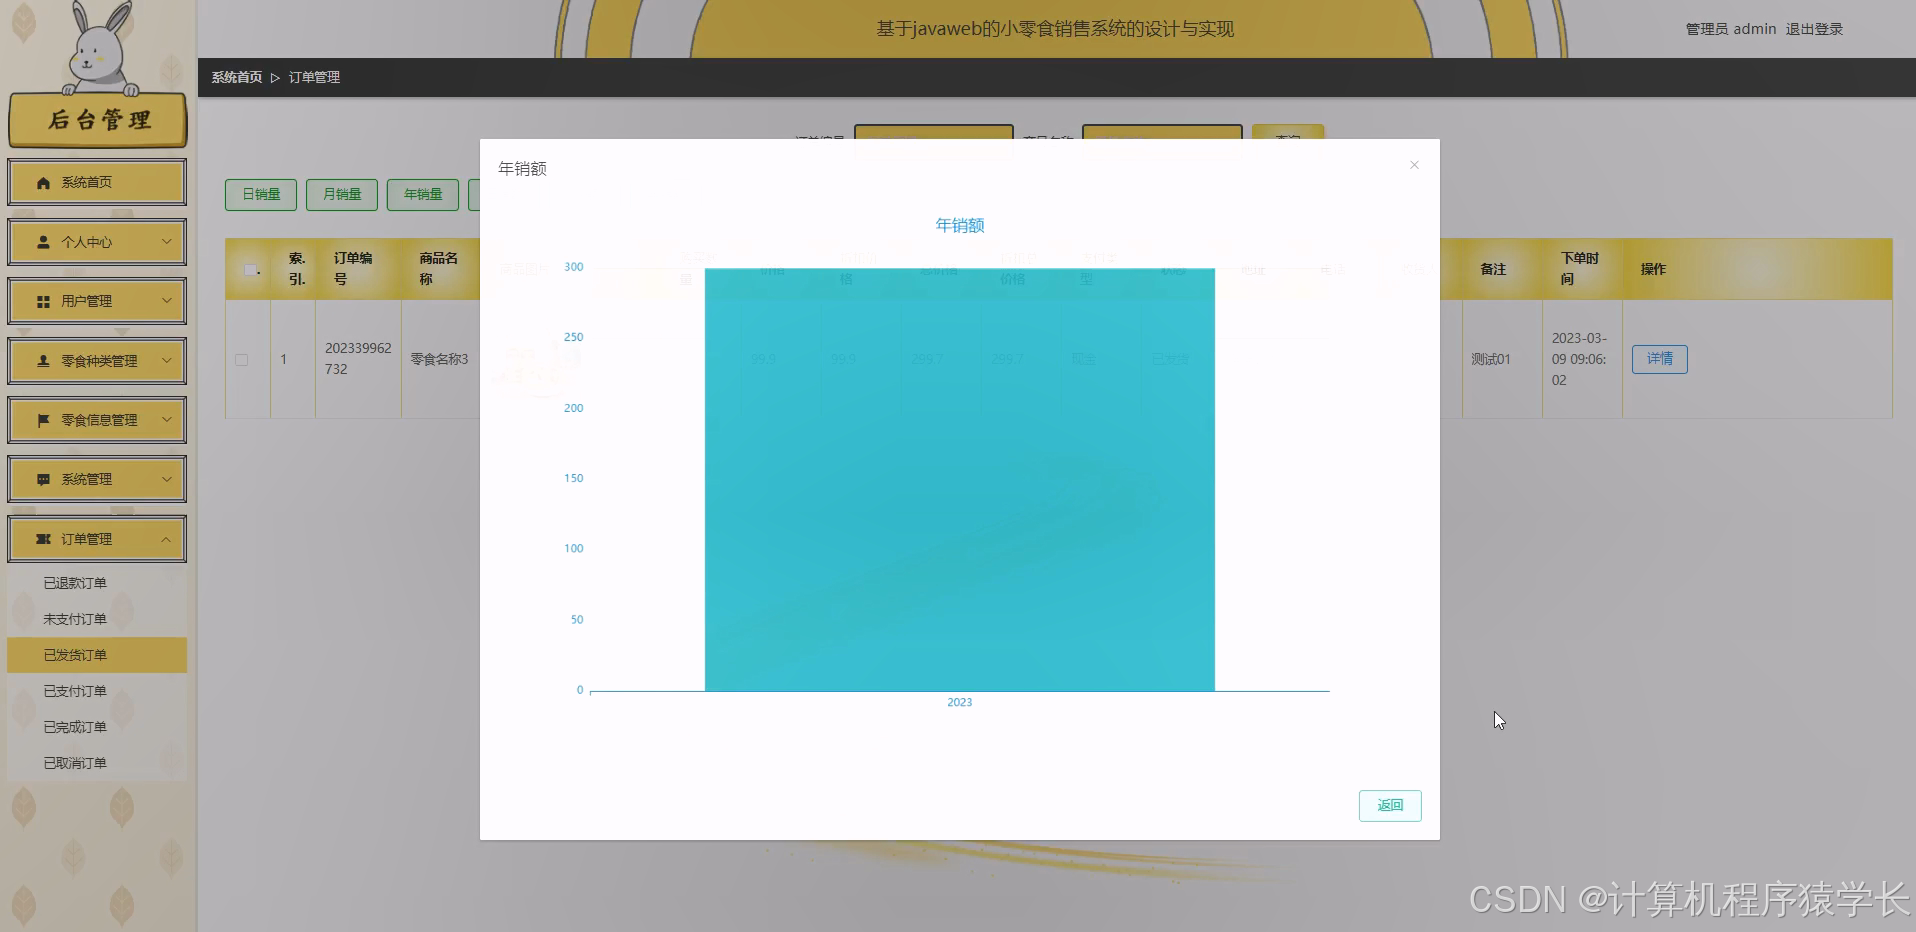Select 已完成订单 in the sidebar

tap(75, 726)
